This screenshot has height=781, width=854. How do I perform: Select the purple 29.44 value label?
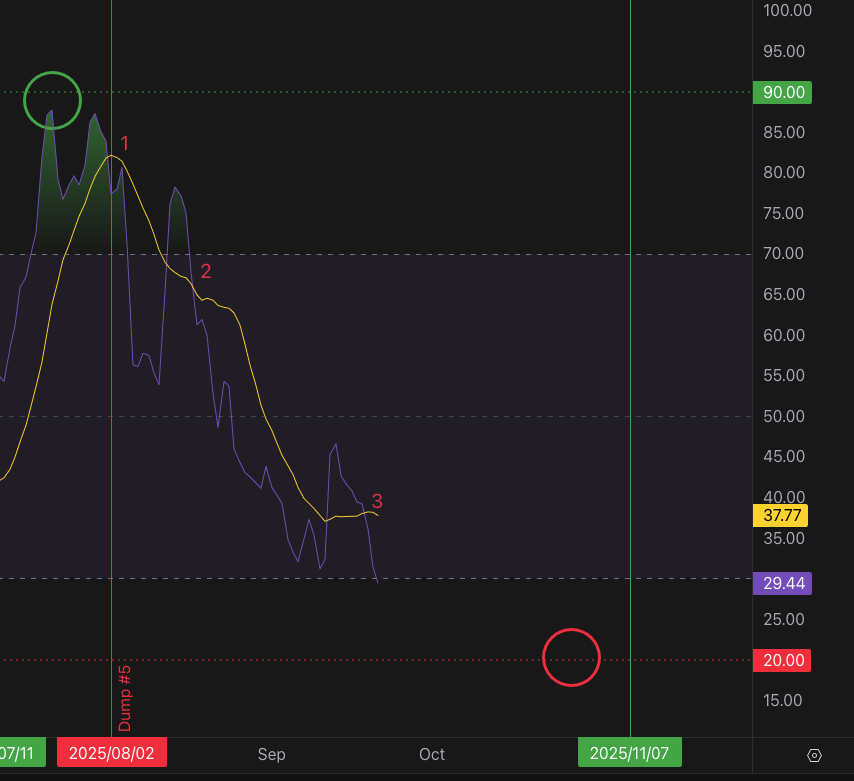782,583
